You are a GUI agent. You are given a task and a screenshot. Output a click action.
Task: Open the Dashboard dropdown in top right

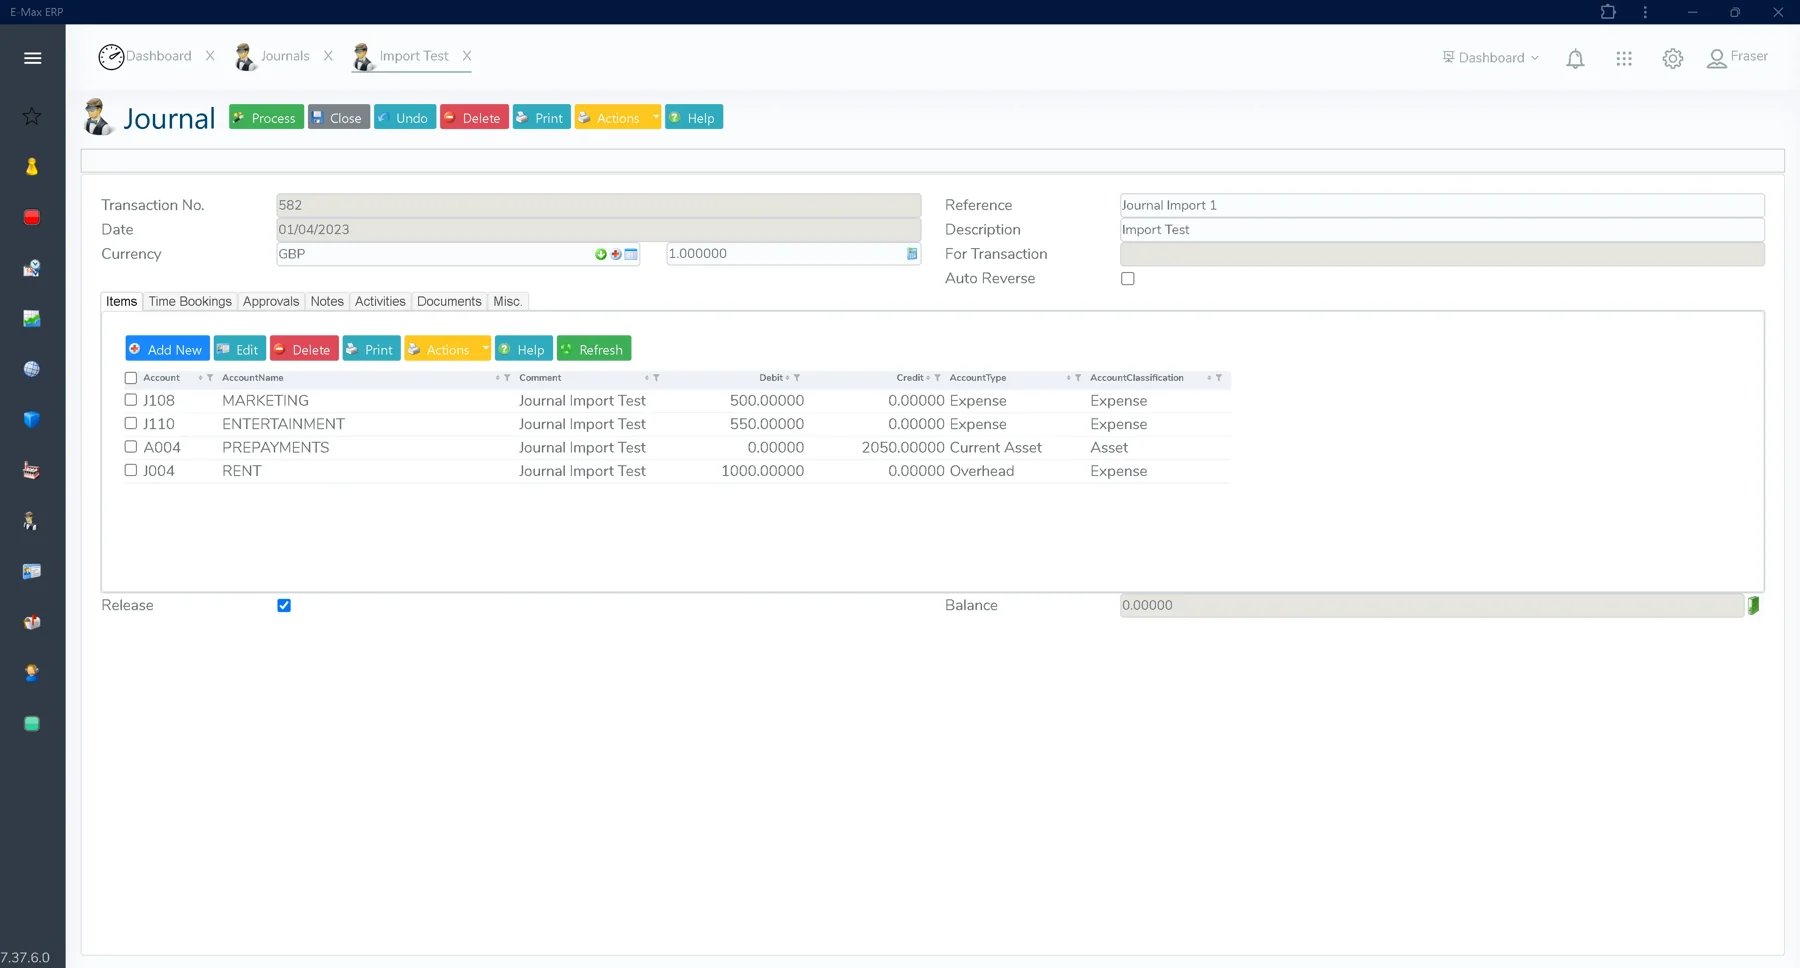click(1490, 58)
